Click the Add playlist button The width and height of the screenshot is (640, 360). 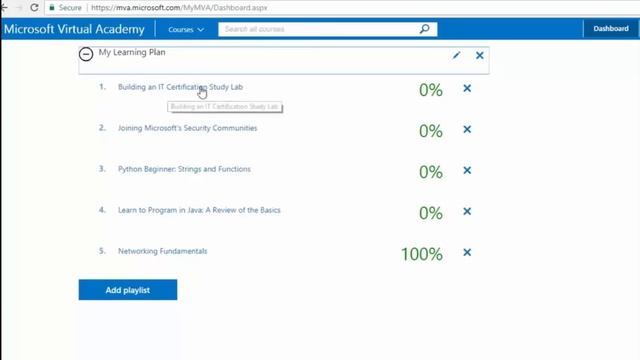click(x=128, y=290)
